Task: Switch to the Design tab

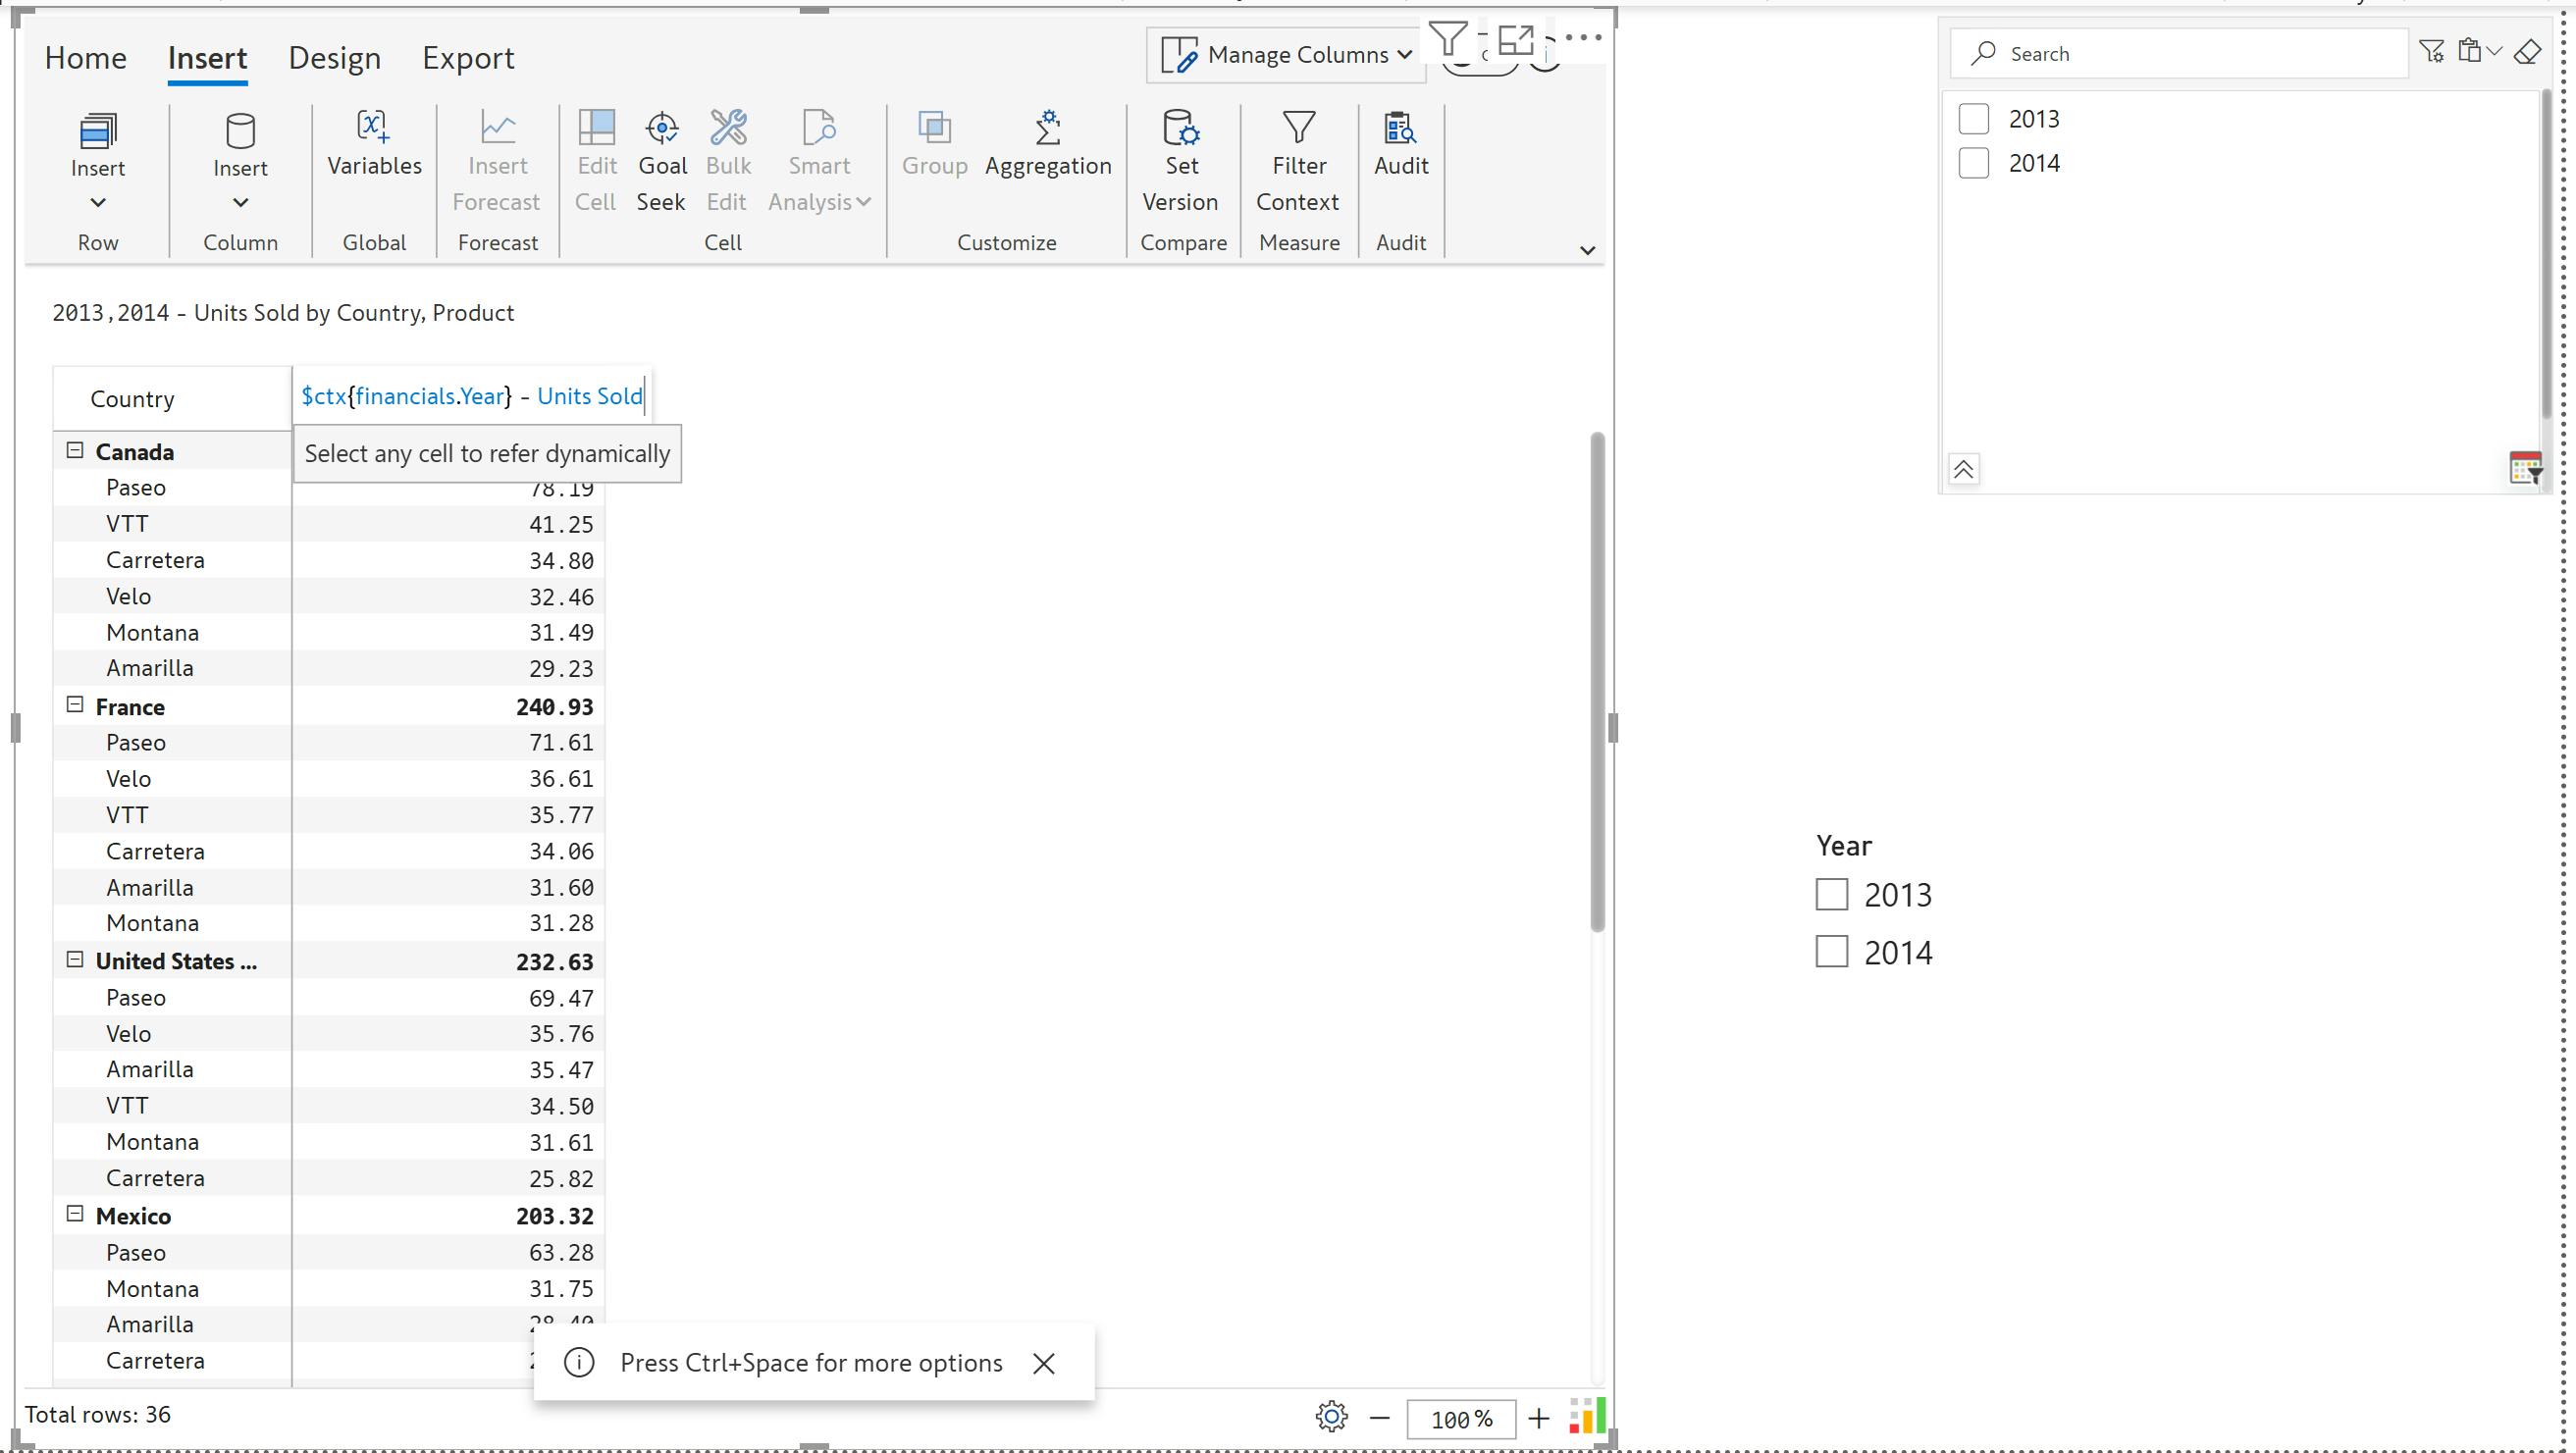Action: (x=334, y=58)
